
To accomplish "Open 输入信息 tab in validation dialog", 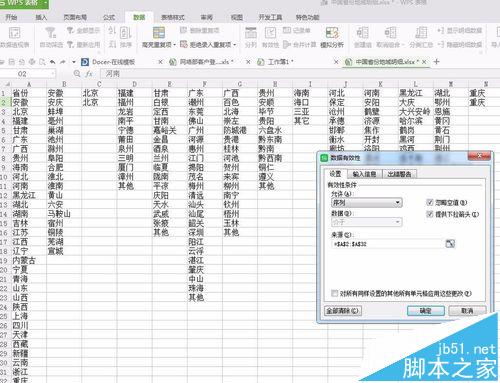I will pyautogui.click(x=364, y=174).
